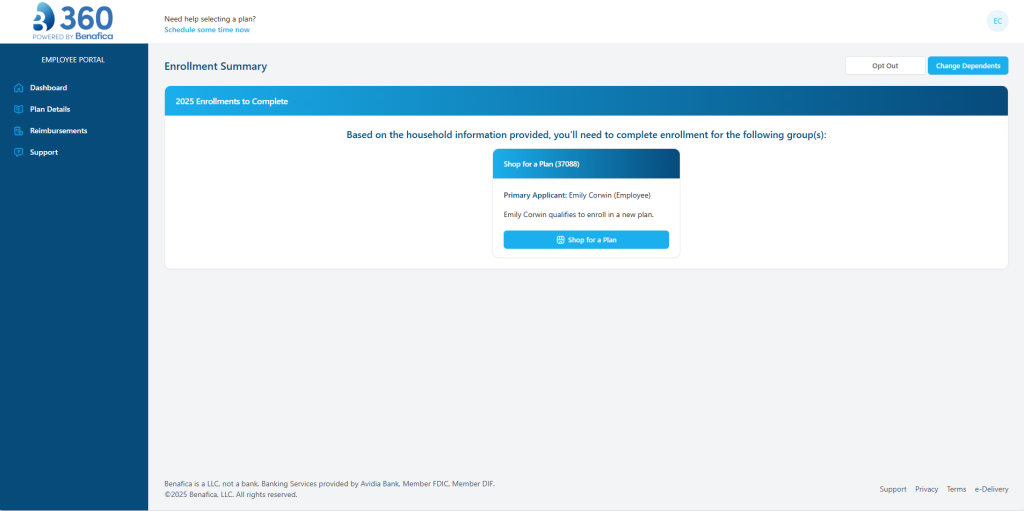The height and width of the screenshot is (511, 1024).
Task: Click Primary Applicant Emily Corwin text
Action: (577, 195)
